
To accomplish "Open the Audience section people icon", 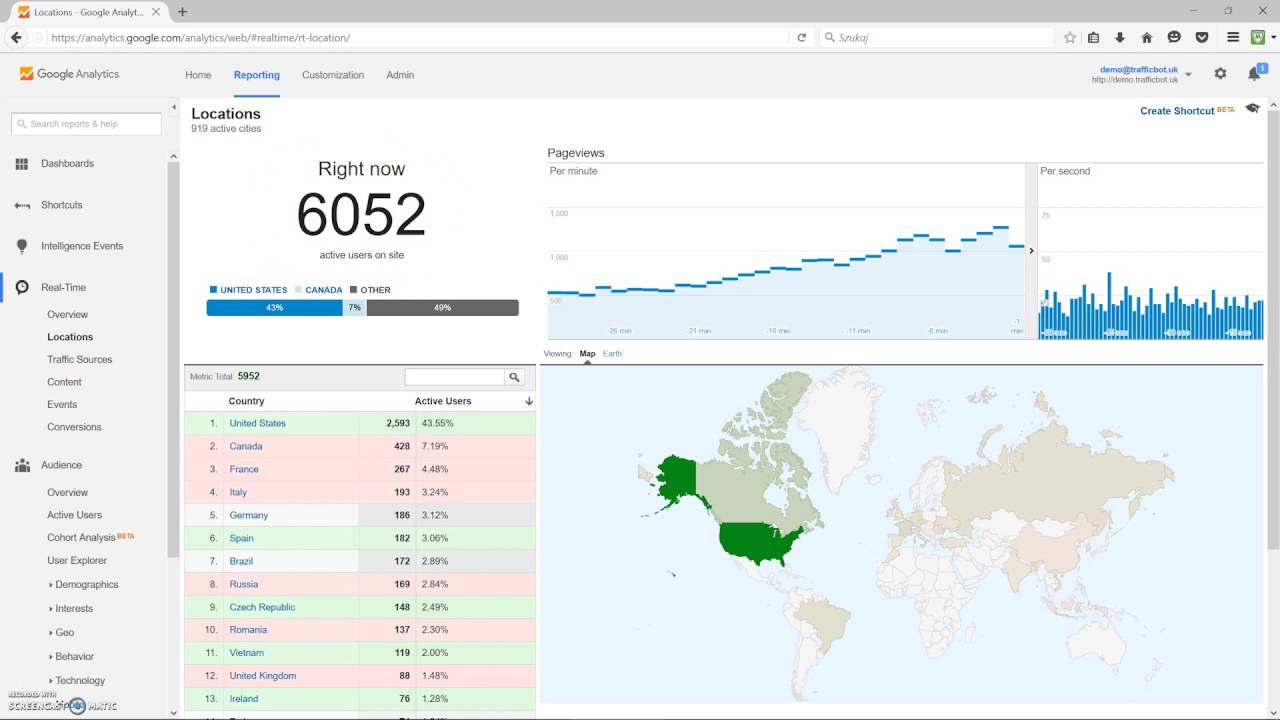I will coord(22,464).
